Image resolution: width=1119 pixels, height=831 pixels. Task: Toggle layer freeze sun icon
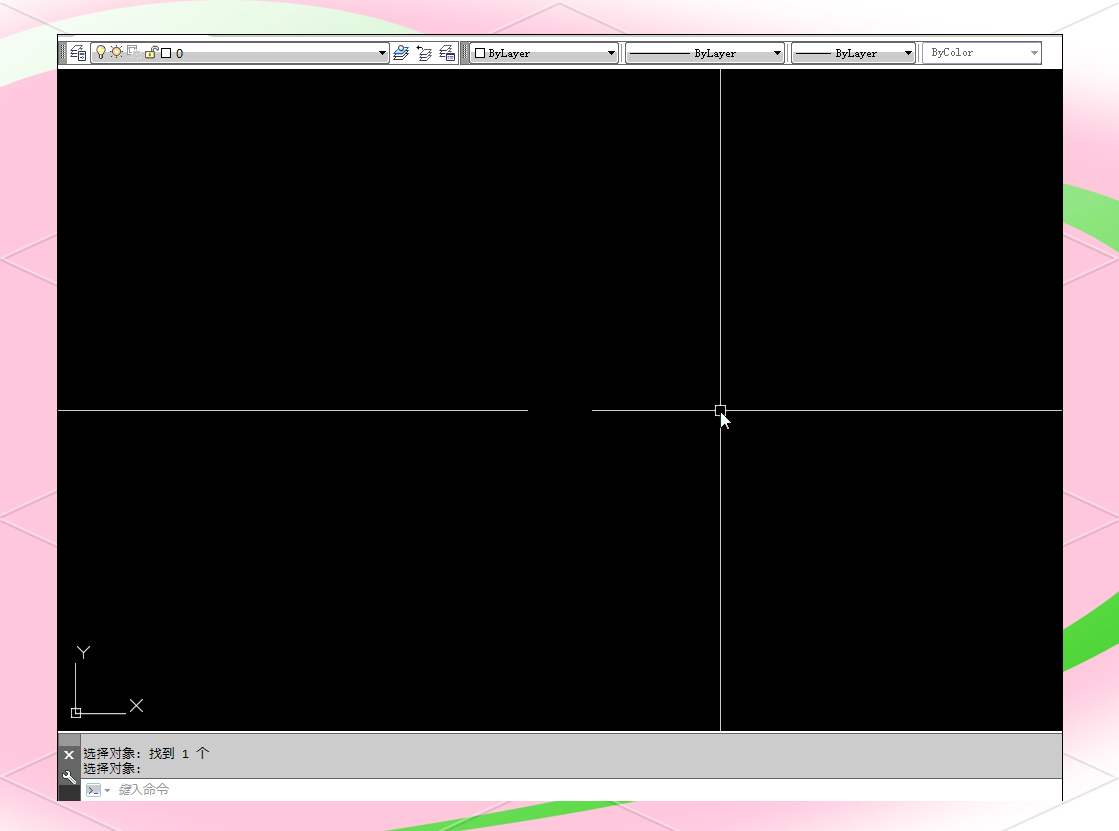(116, 51)
